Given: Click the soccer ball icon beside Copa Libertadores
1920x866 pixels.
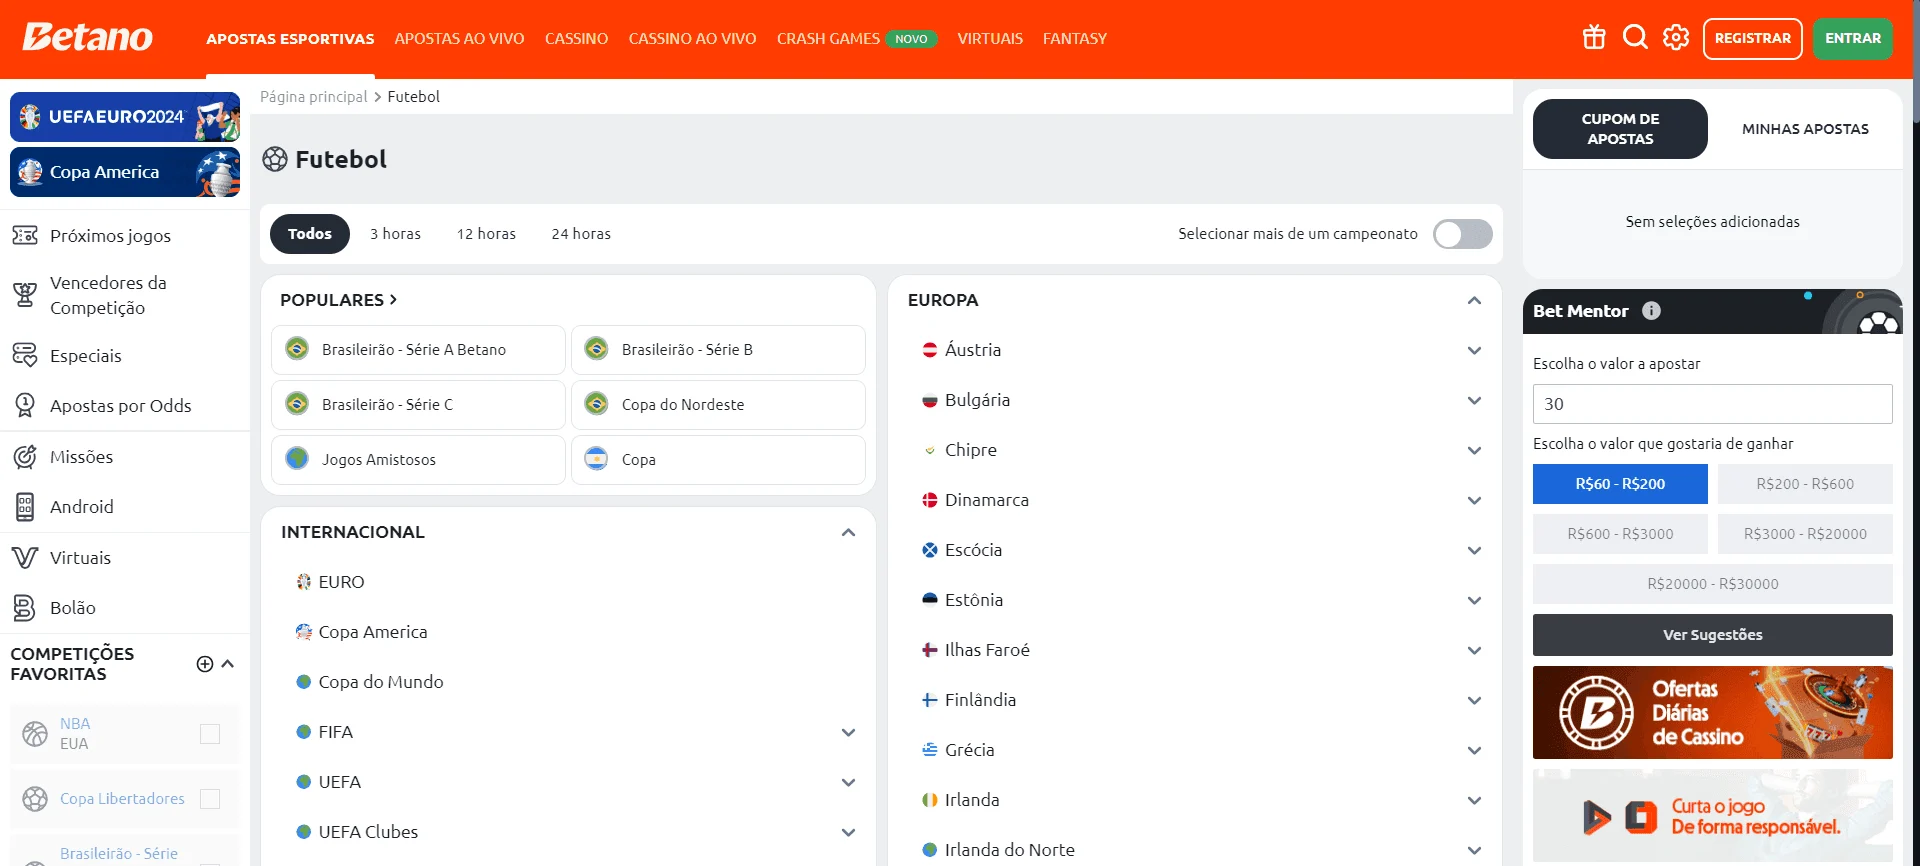Looking at the screenshot, I should click(35, 799).
